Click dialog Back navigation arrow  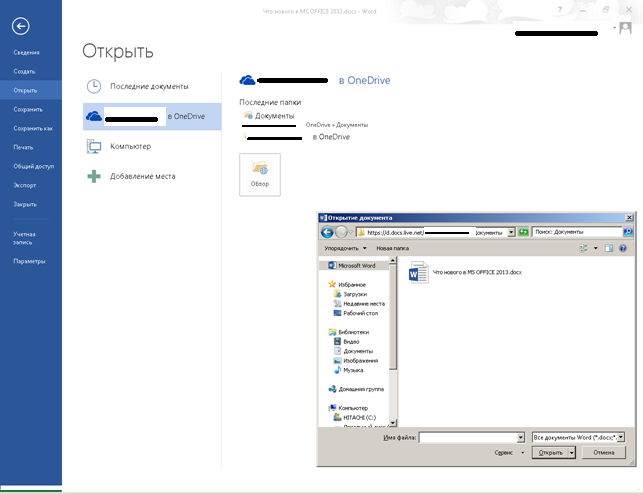327,232
